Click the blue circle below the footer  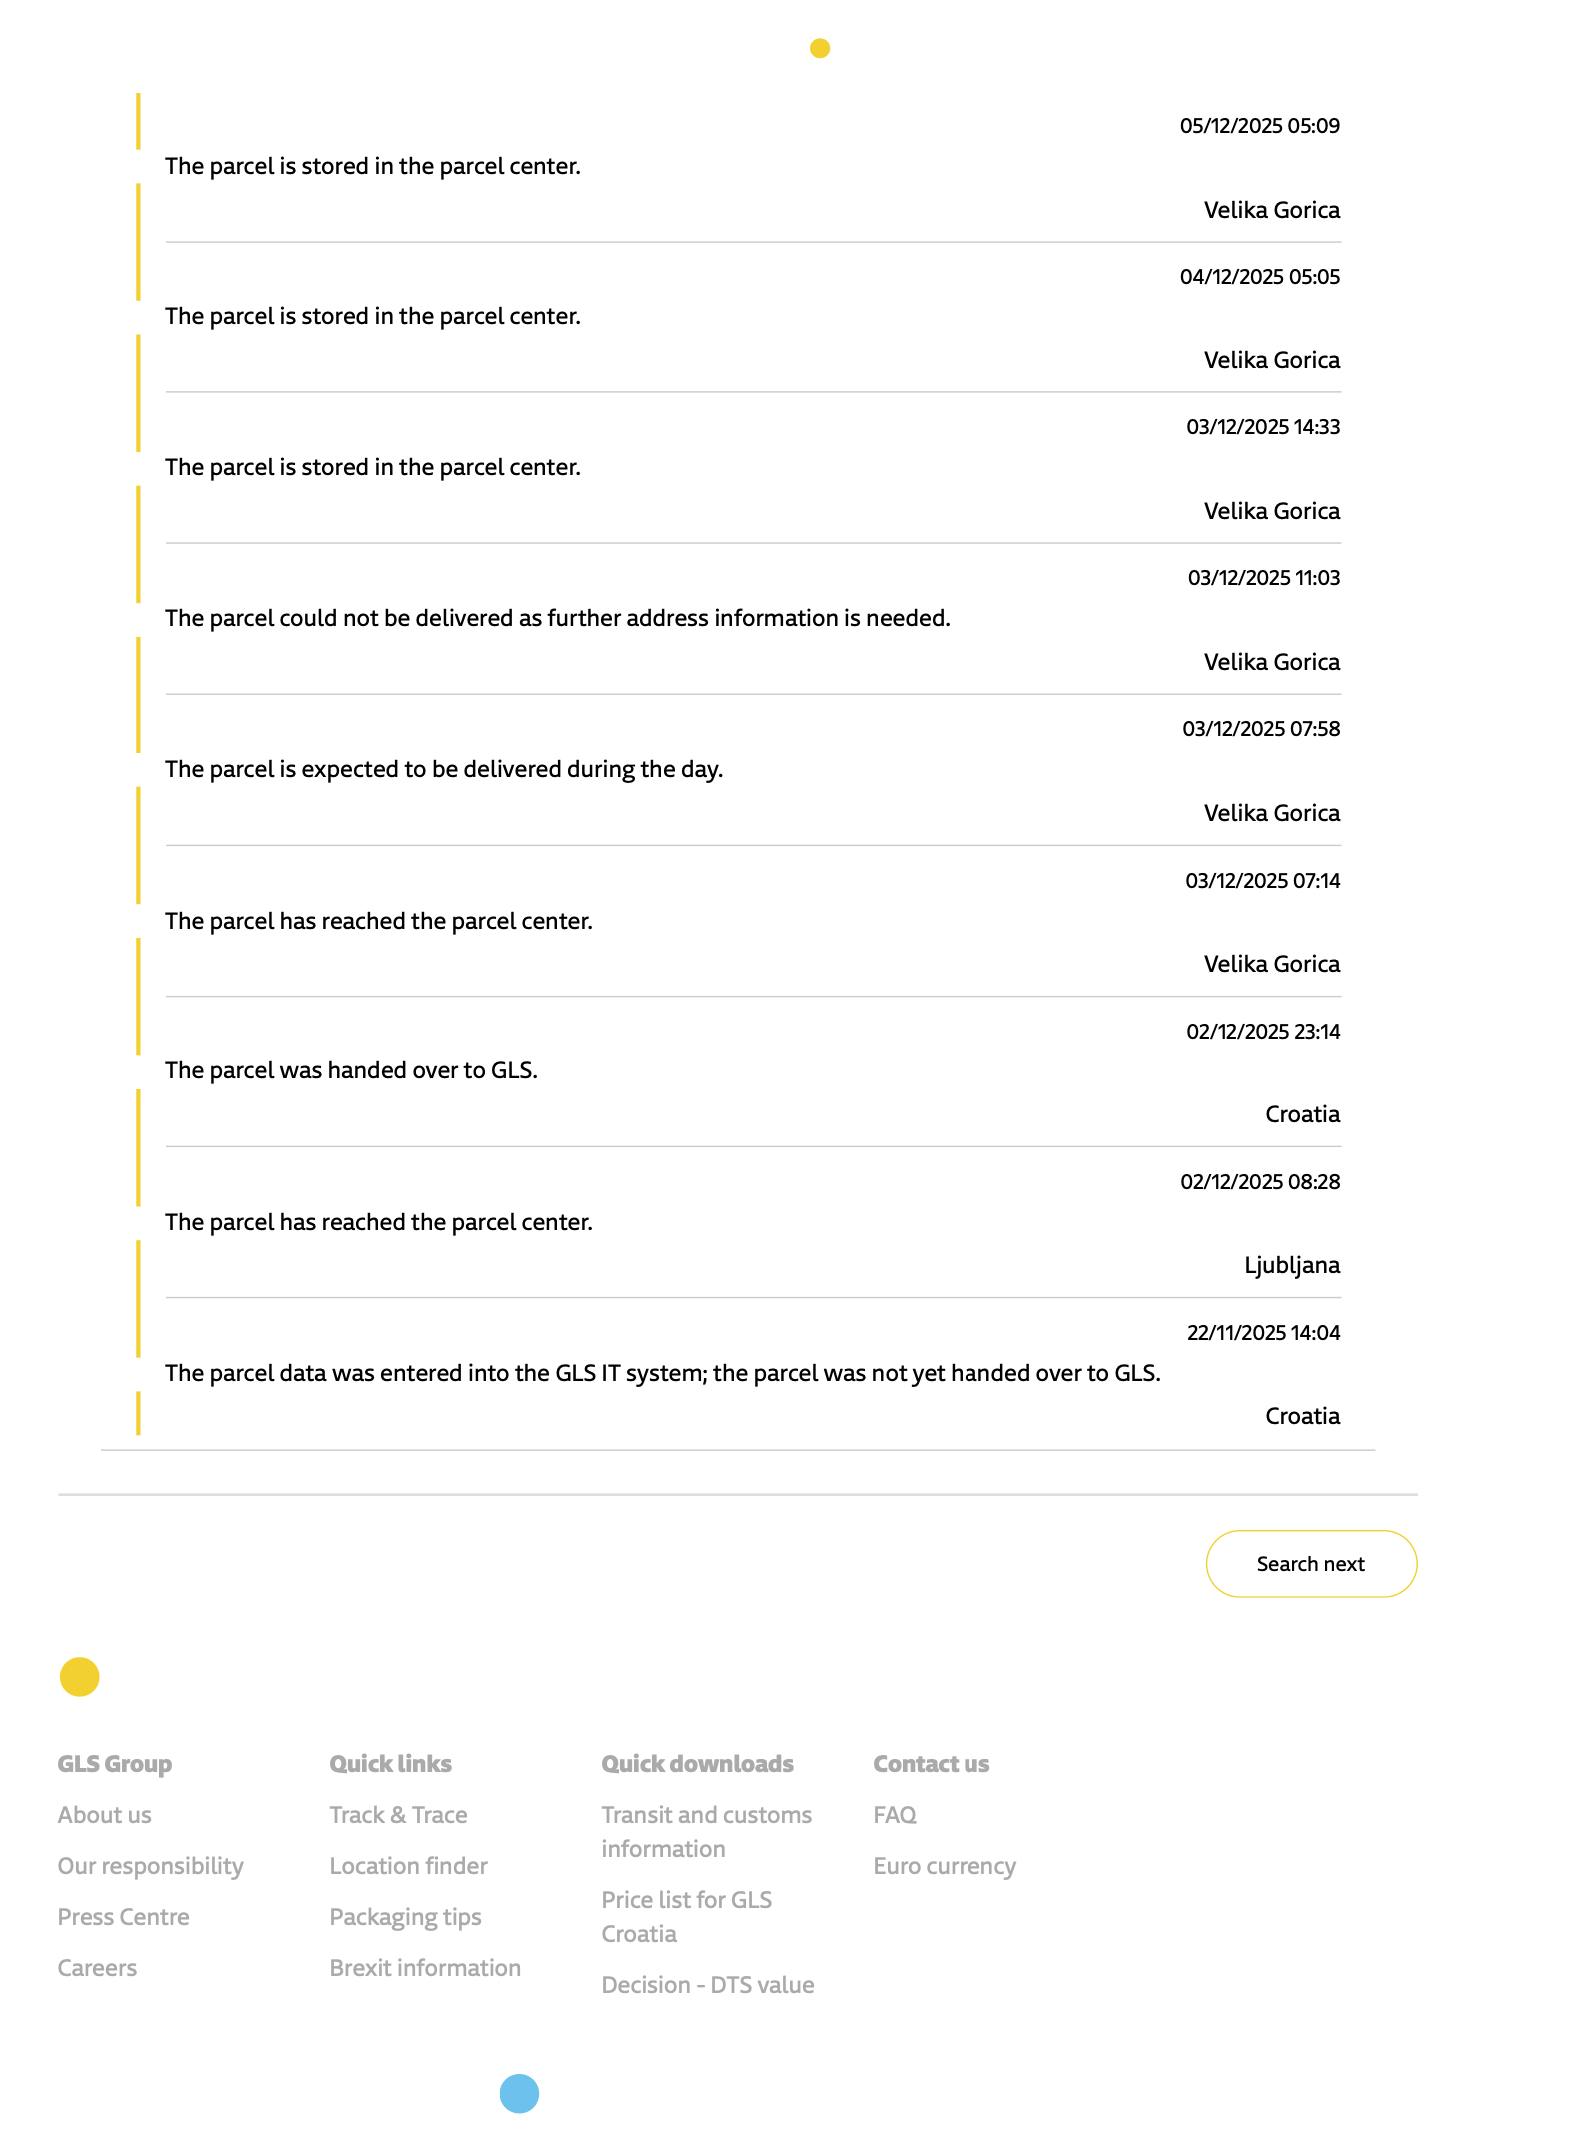click(519, 2093)
